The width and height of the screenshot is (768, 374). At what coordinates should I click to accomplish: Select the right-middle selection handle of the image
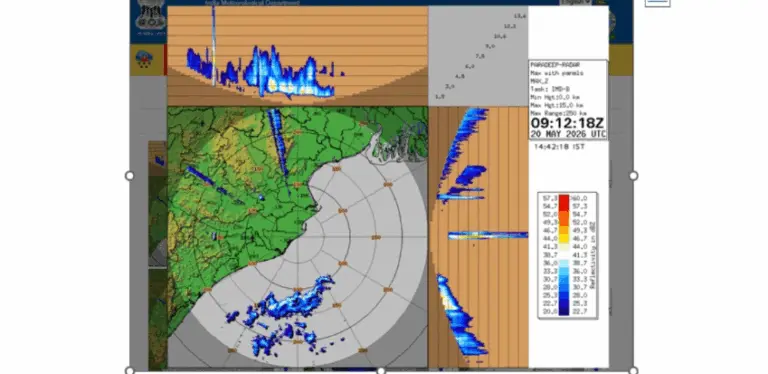633,176
